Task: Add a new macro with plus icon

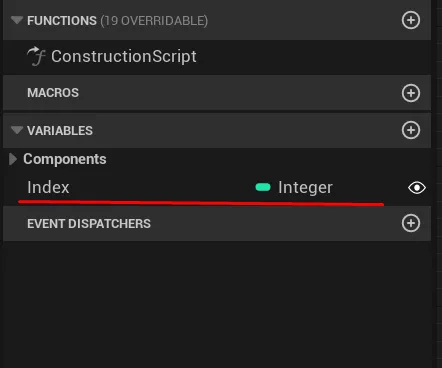Action: (x=411, y=93)
